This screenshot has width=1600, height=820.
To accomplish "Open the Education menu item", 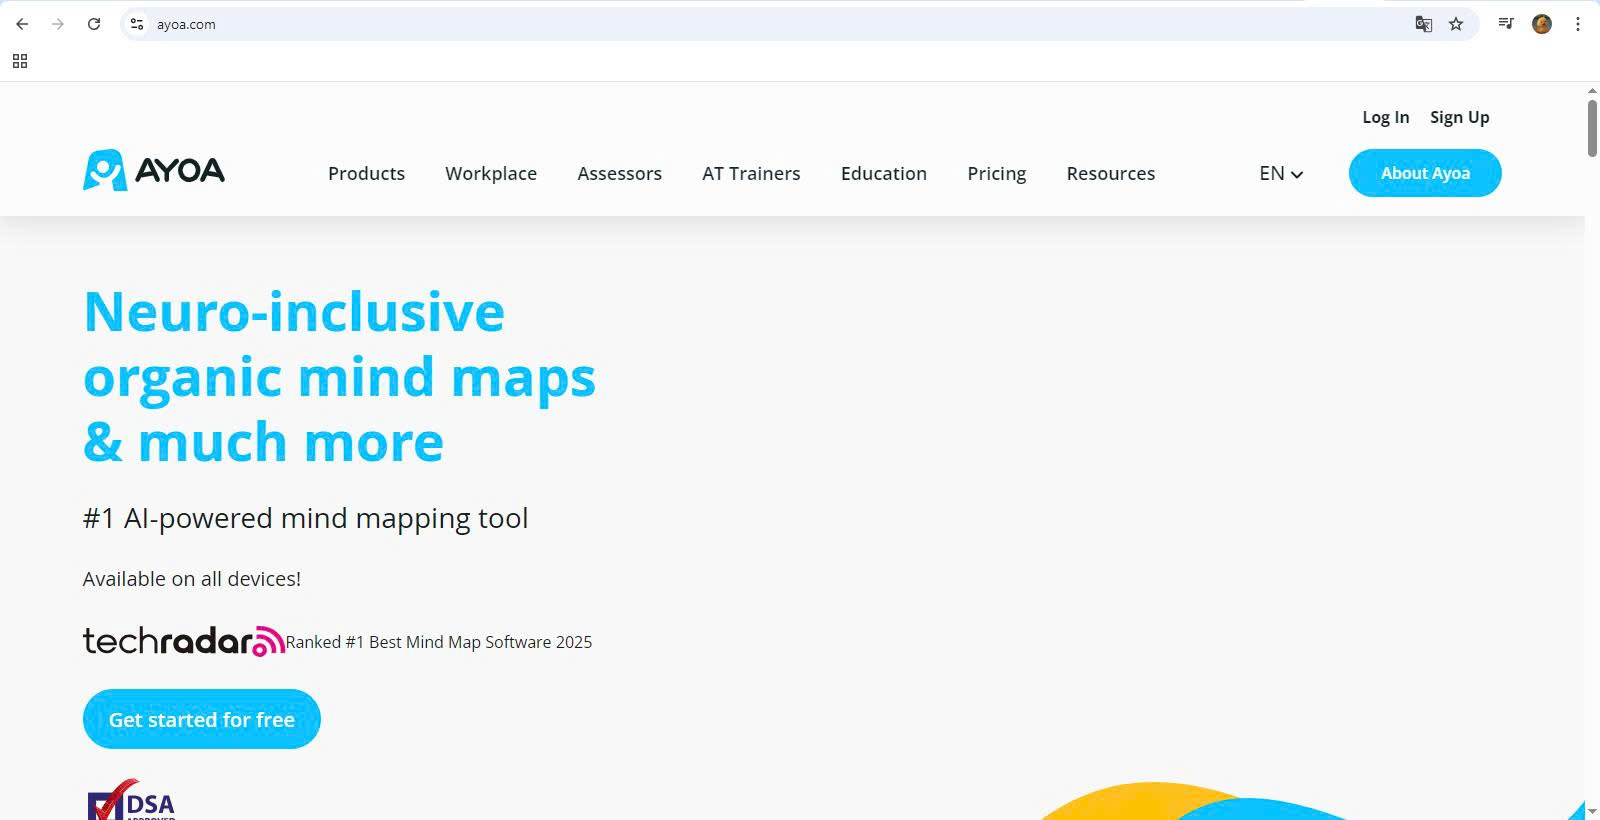I will point(884,173).
